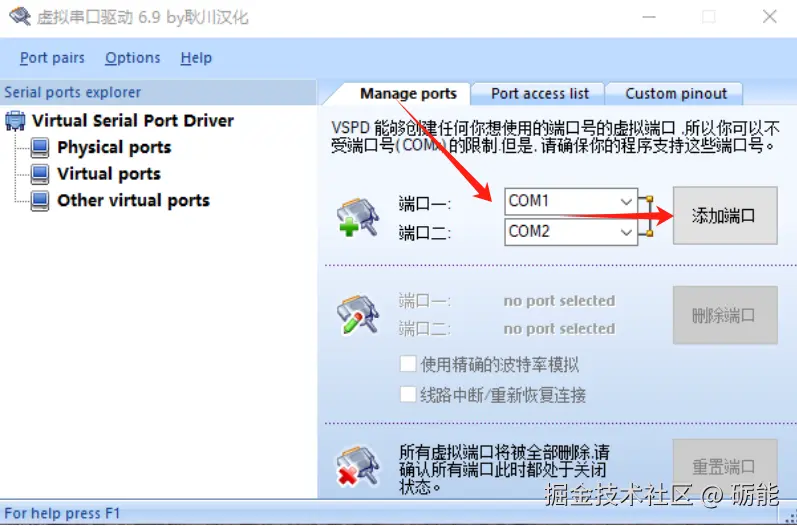
Task: Switch to the Port access list tab
Action: (540, 94)
